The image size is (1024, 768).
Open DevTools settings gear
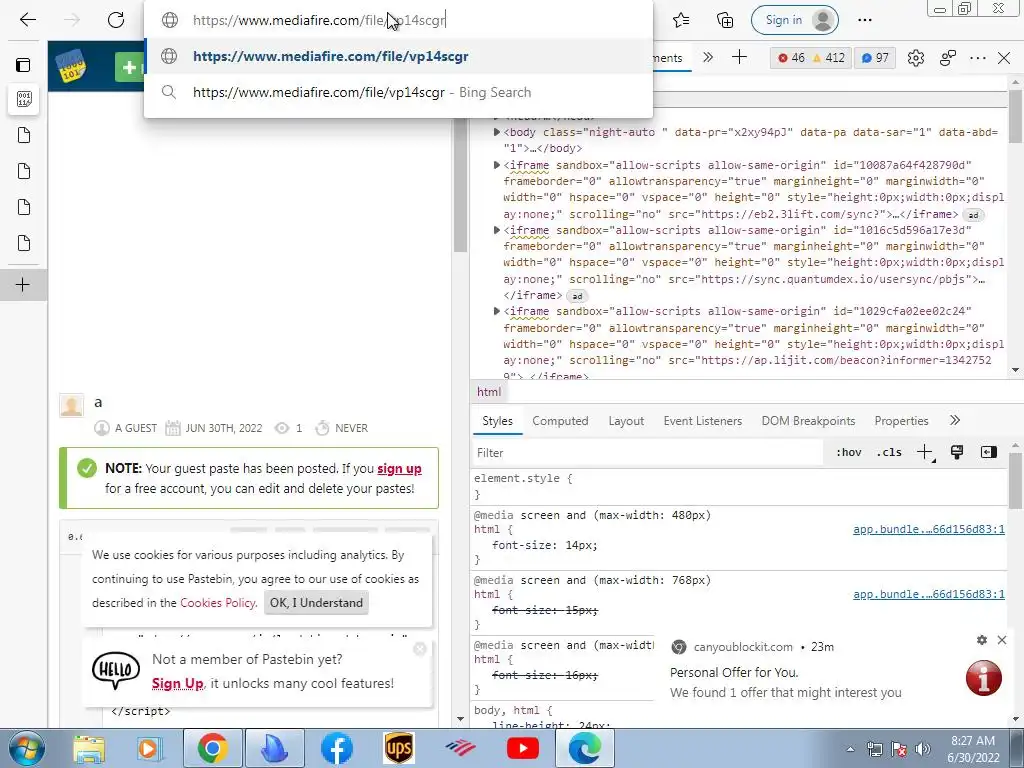pyautogui.click(x=916, y=58)
